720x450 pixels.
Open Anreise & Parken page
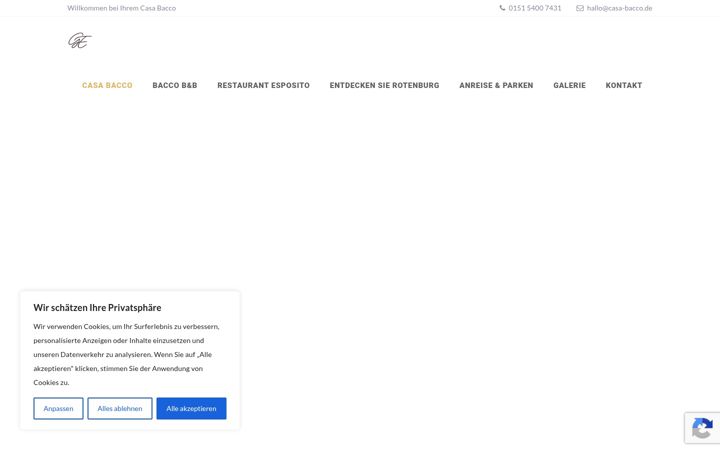coord(496,85)
